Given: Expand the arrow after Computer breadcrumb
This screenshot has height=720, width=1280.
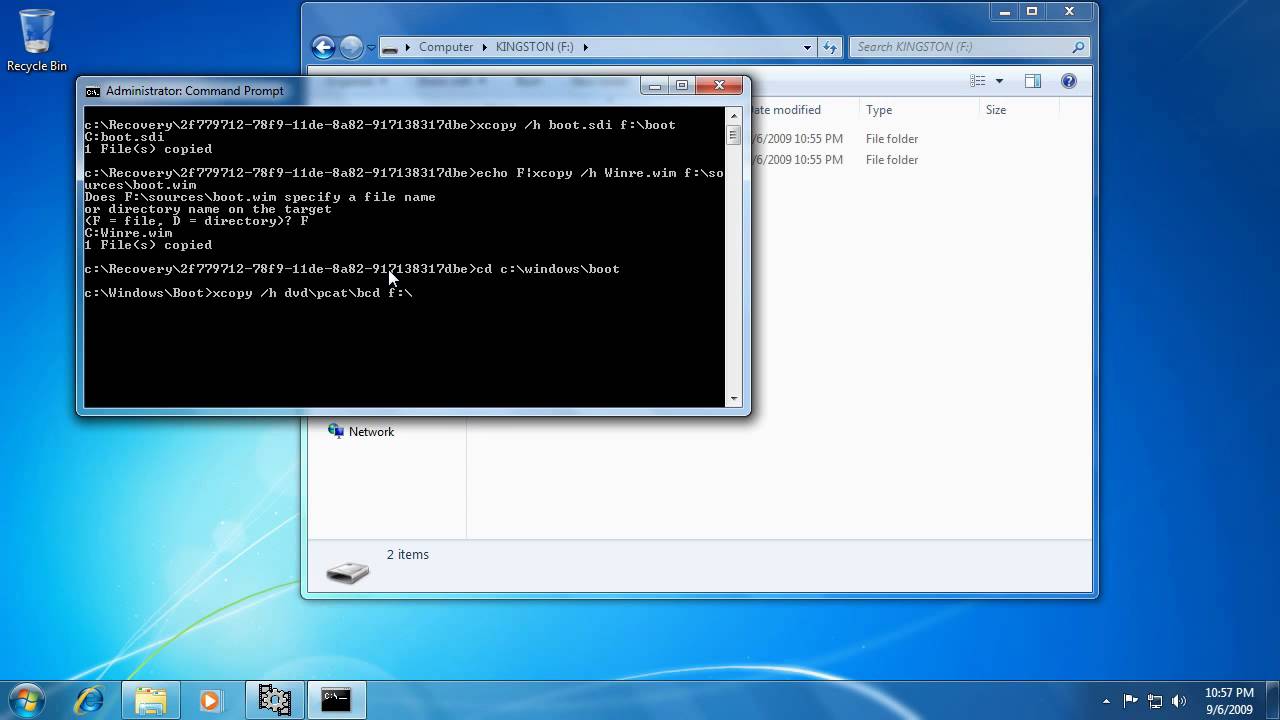Looking at the screenshot, I should 485,47.
